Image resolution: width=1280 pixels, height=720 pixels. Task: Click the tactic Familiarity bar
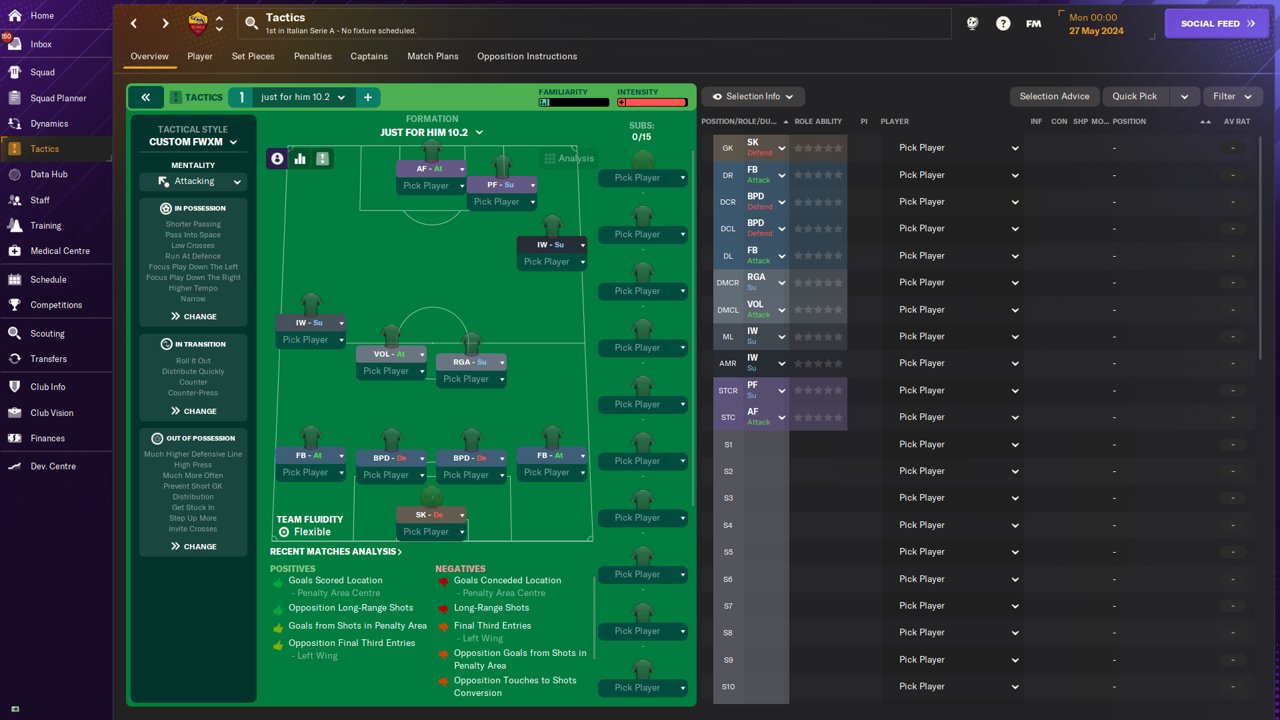coord(573,102)
